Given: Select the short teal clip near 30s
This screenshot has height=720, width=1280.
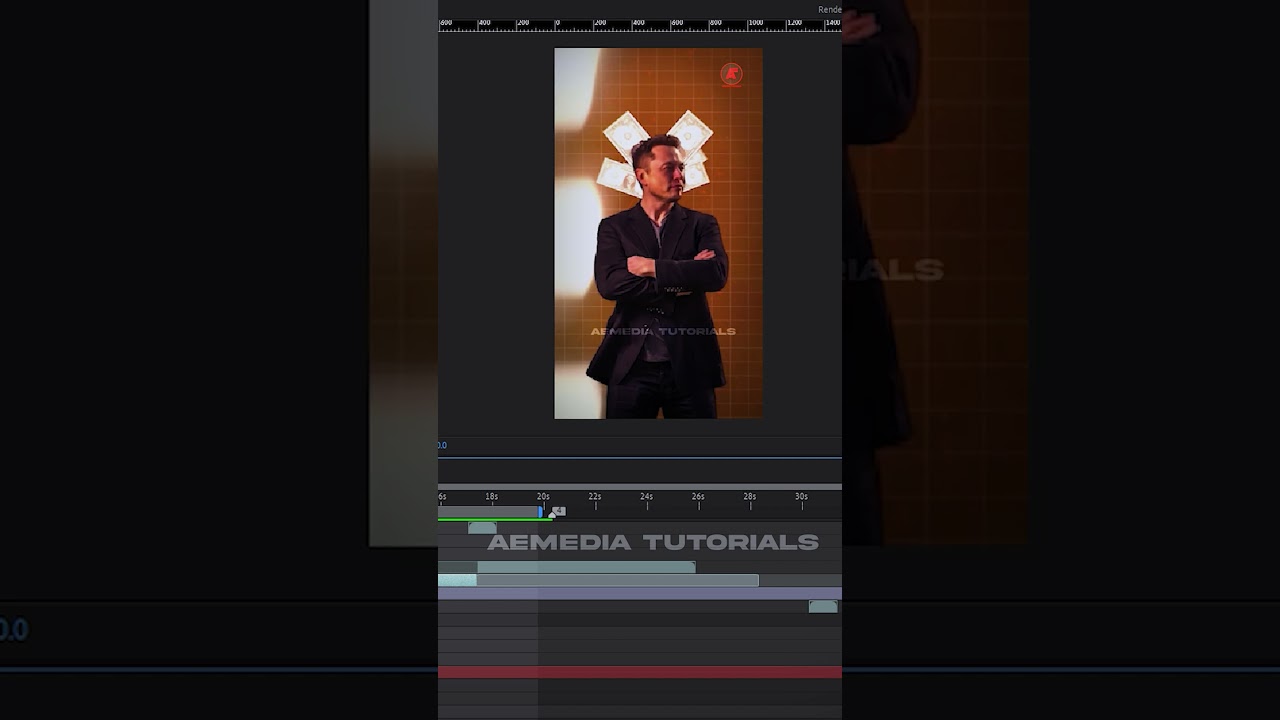Looking at the screenshot, I should [x=823, y=607].
